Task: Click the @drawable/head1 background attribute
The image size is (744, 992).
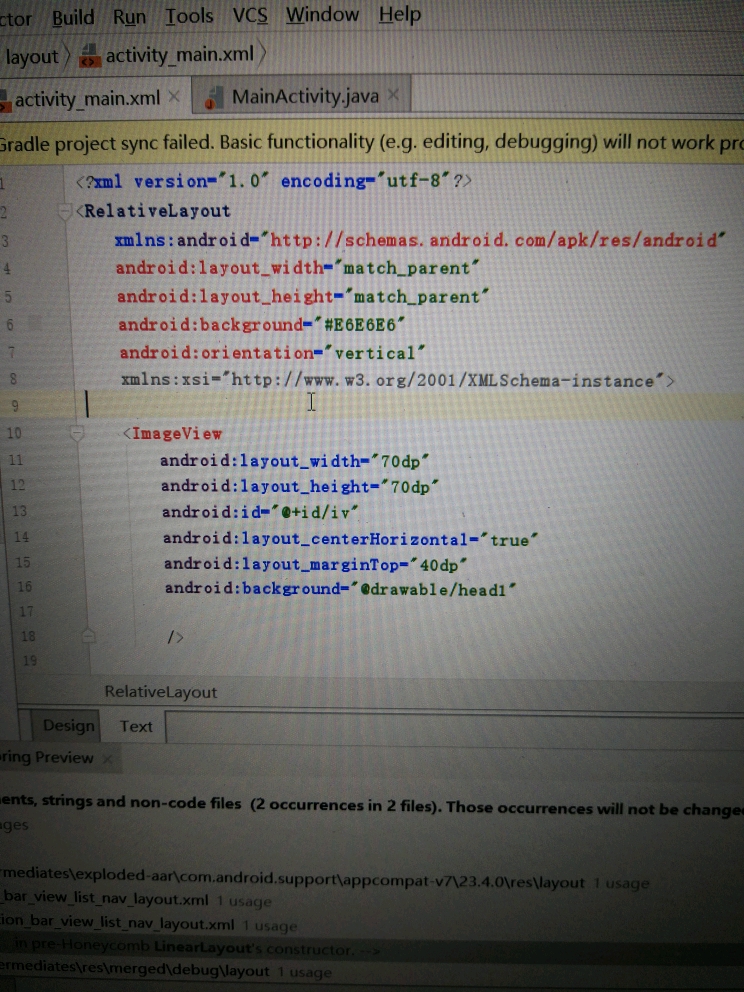Action: coord(340,589)
